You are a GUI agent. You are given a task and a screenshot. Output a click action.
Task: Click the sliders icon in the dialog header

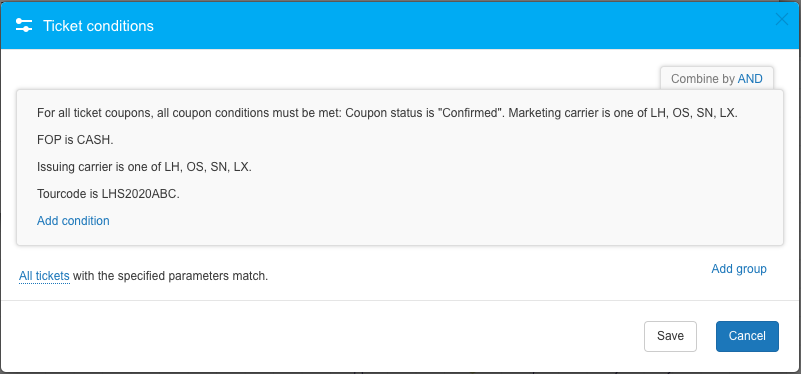click(24, 26)
